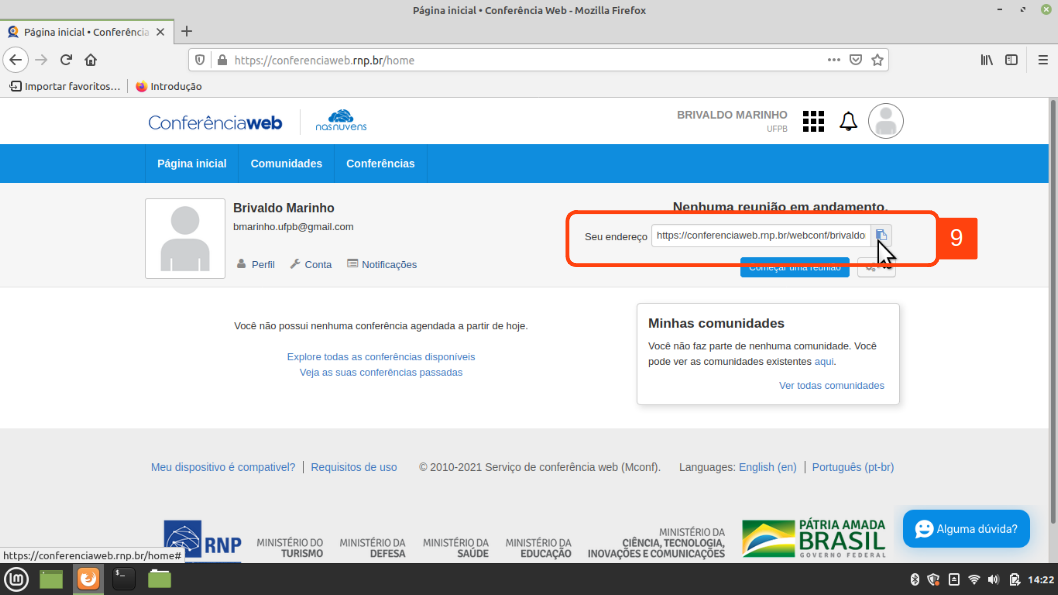Toggle the bookmark star in the address bar
1058x595 pixels.
click(x=877, y=60)
